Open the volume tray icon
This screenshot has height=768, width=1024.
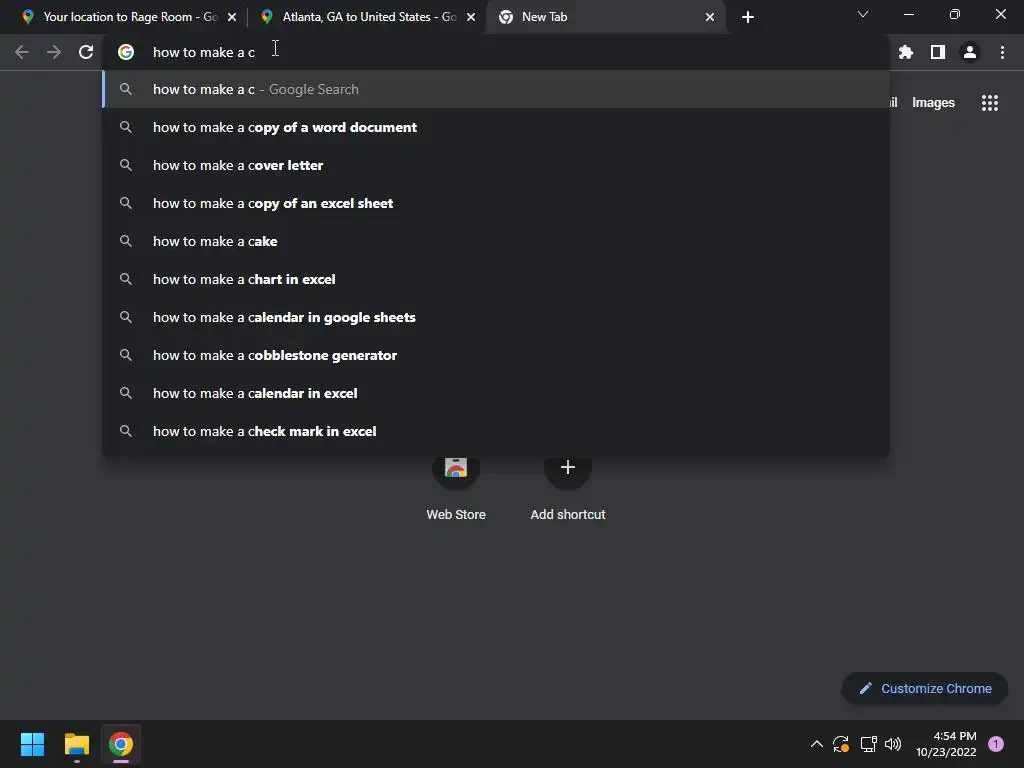click(x=893, y=744)
